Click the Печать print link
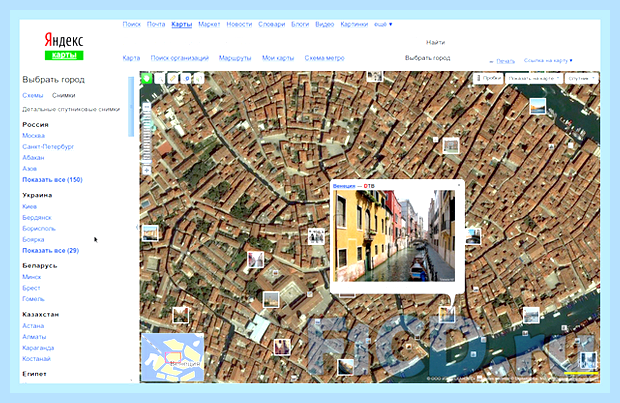This screenshot has height=403, width=620. pyautogui.click(x=505, y=61)
